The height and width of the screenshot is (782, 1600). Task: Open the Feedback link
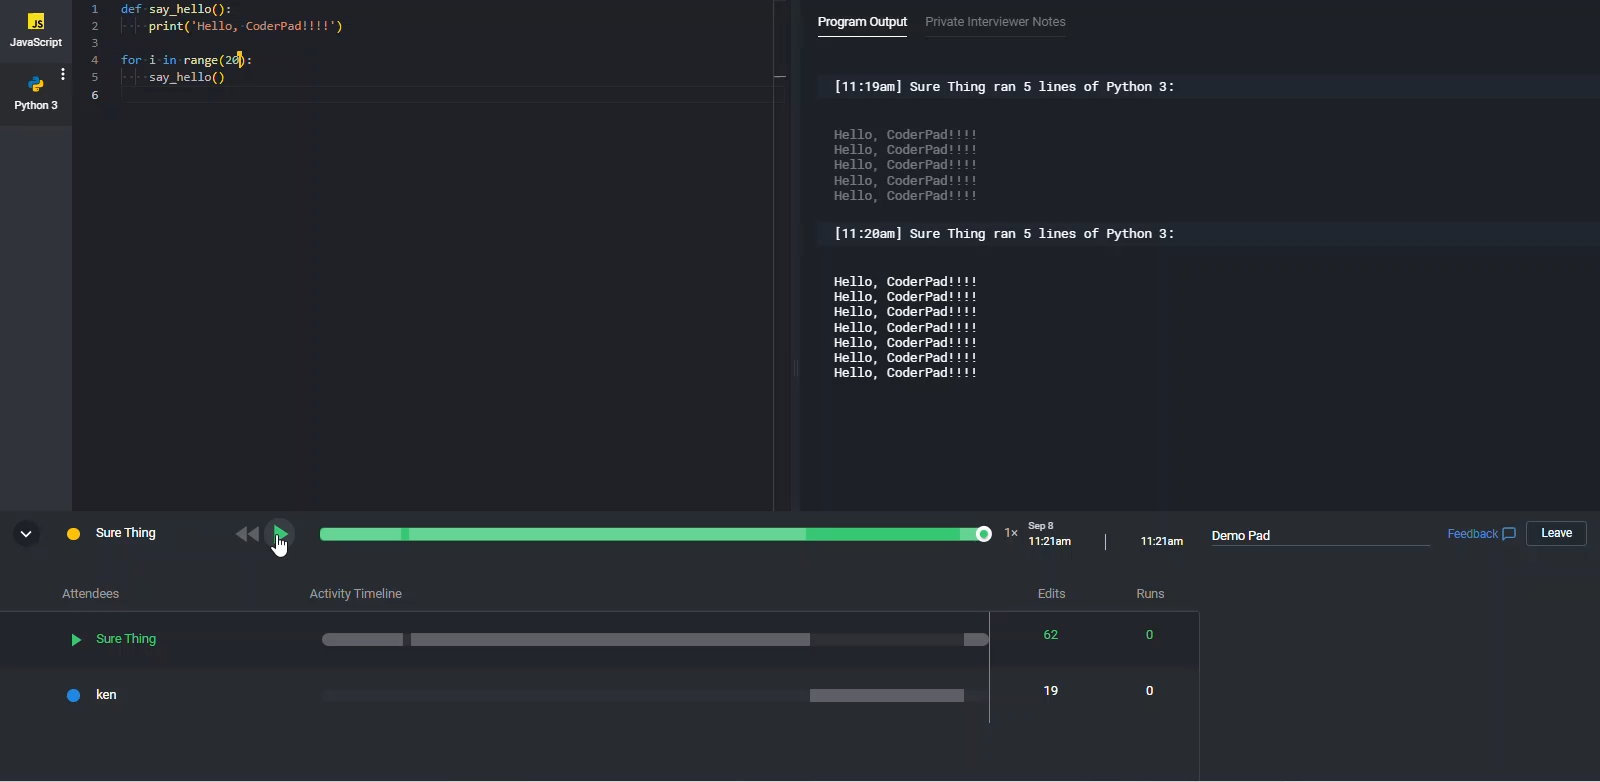point(1472,534)
